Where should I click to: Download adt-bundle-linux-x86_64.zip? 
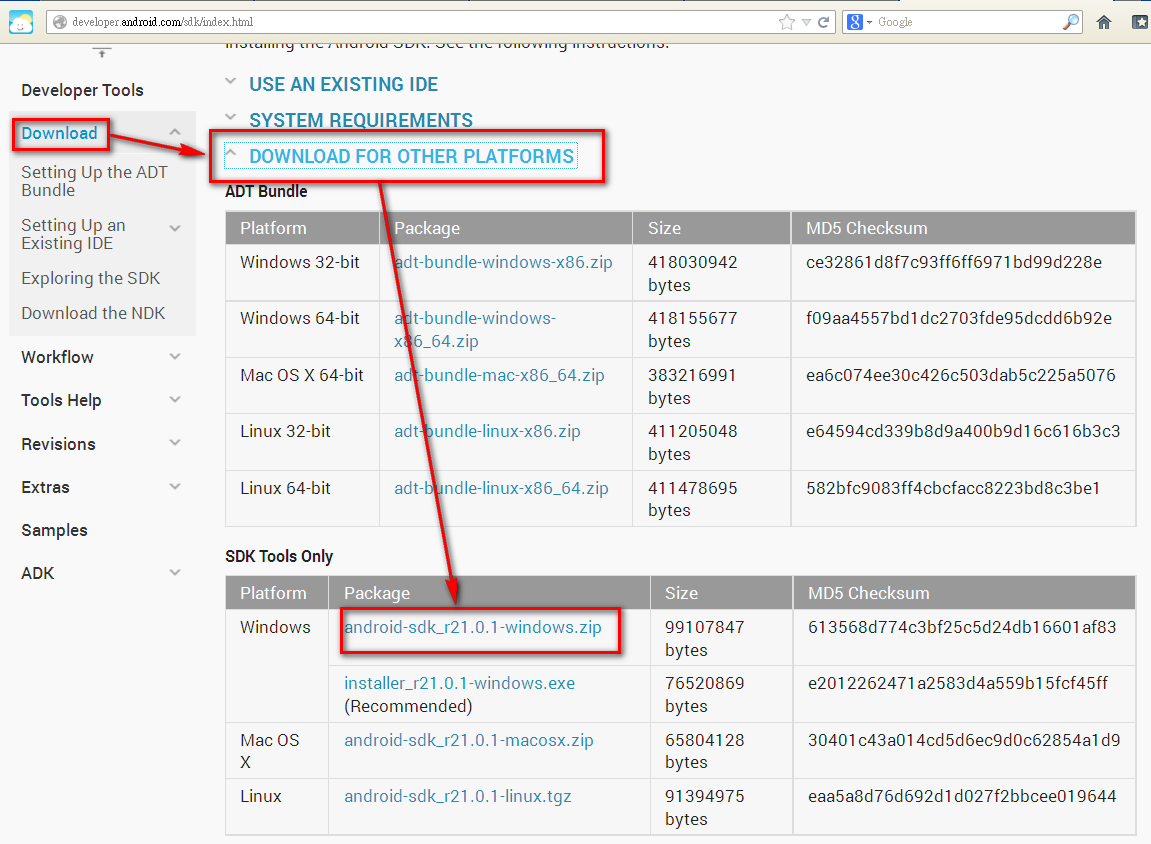tap(501, 488)
